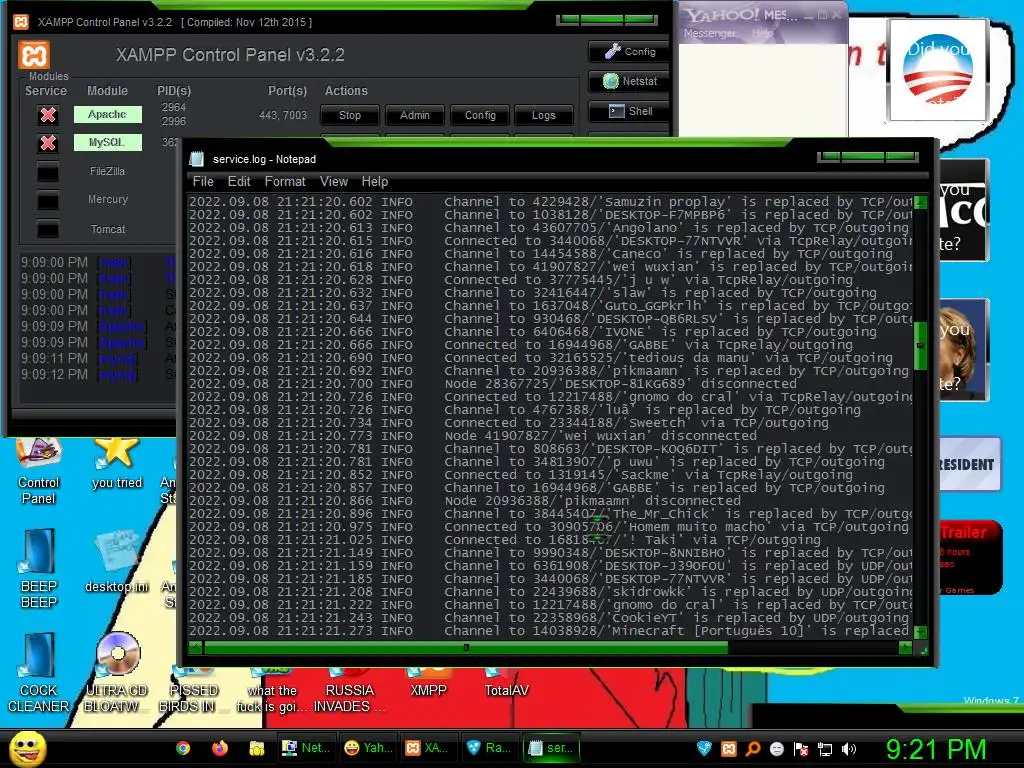
Task: Click the smiley Start button
Action: tap(27, 748)
